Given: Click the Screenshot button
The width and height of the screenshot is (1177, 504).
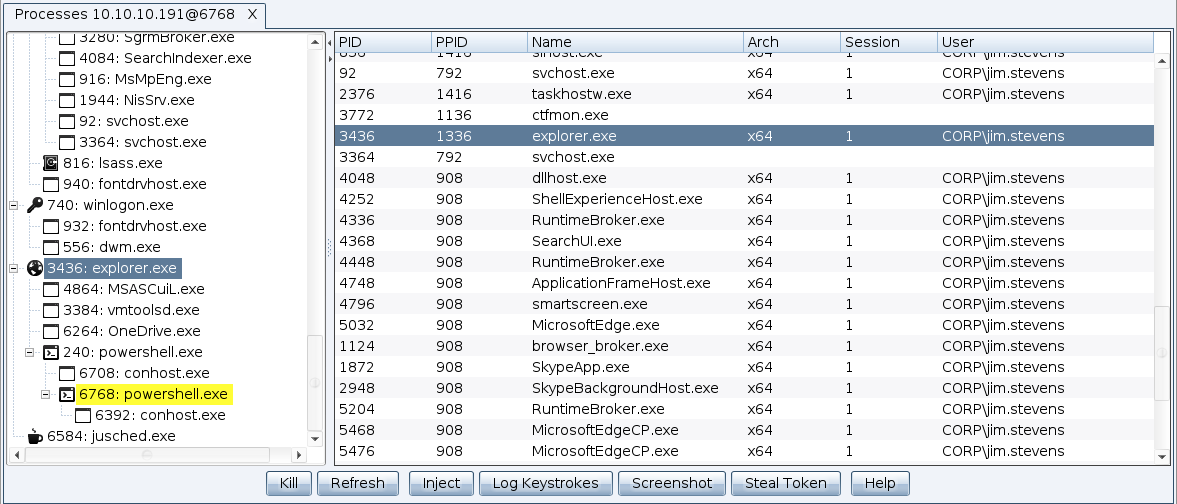Looking at the screenshot, I should [x=672, y=483].
